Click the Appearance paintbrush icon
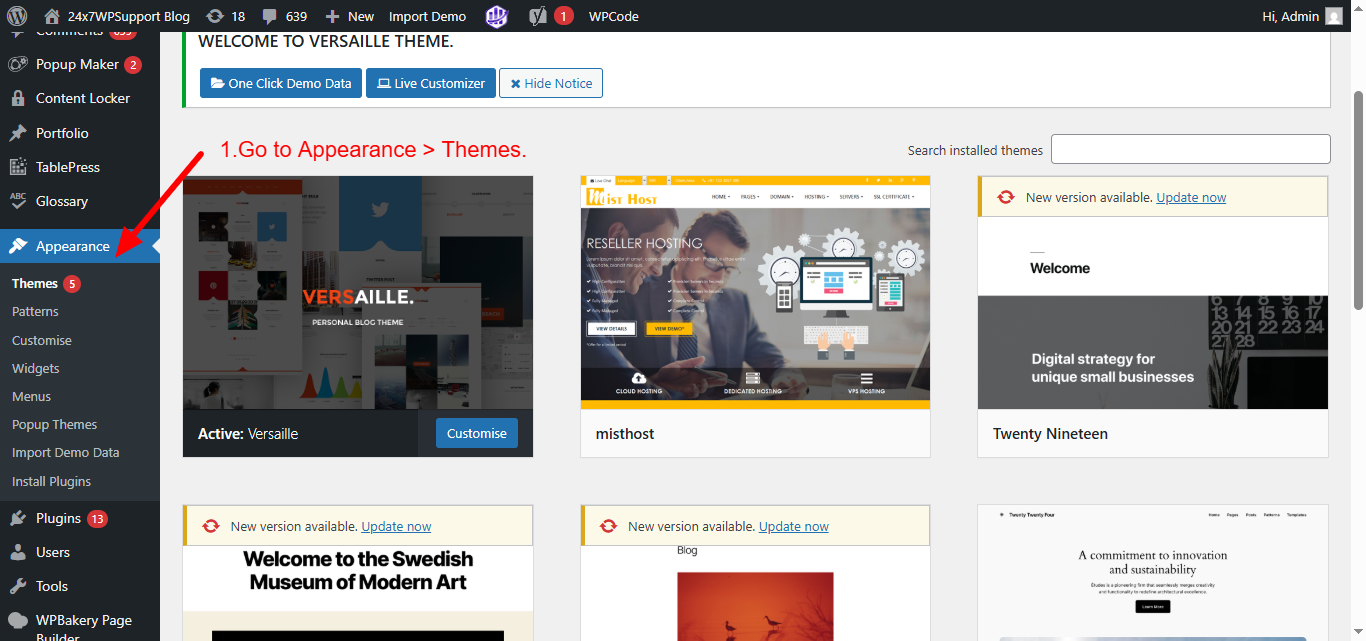This screenshot has height=641, width=1366. pyautogui.click(x=17, y=246)
